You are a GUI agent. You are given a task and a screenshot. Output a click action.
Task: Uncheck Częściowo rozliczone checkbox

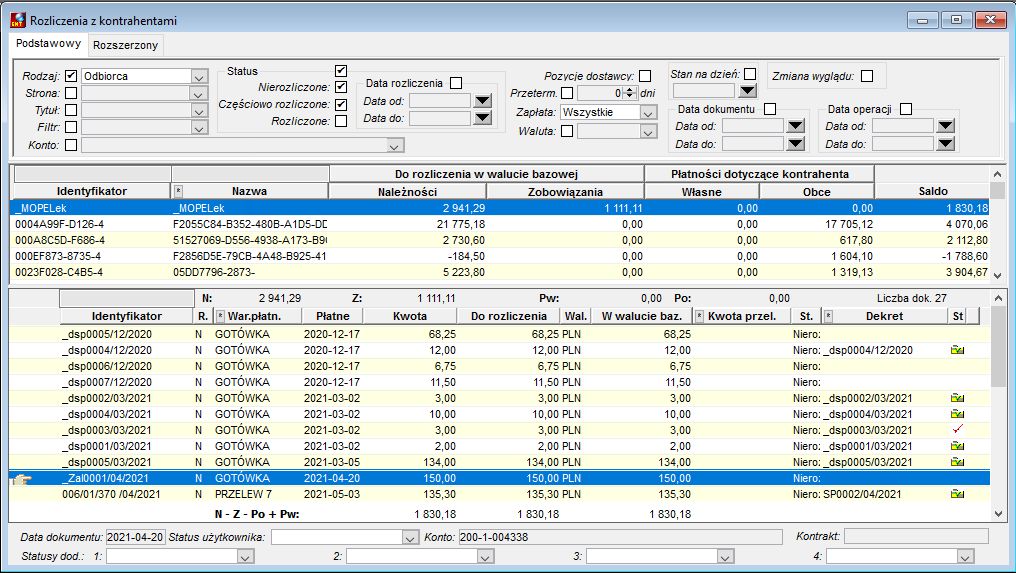[x=341, y=104]
